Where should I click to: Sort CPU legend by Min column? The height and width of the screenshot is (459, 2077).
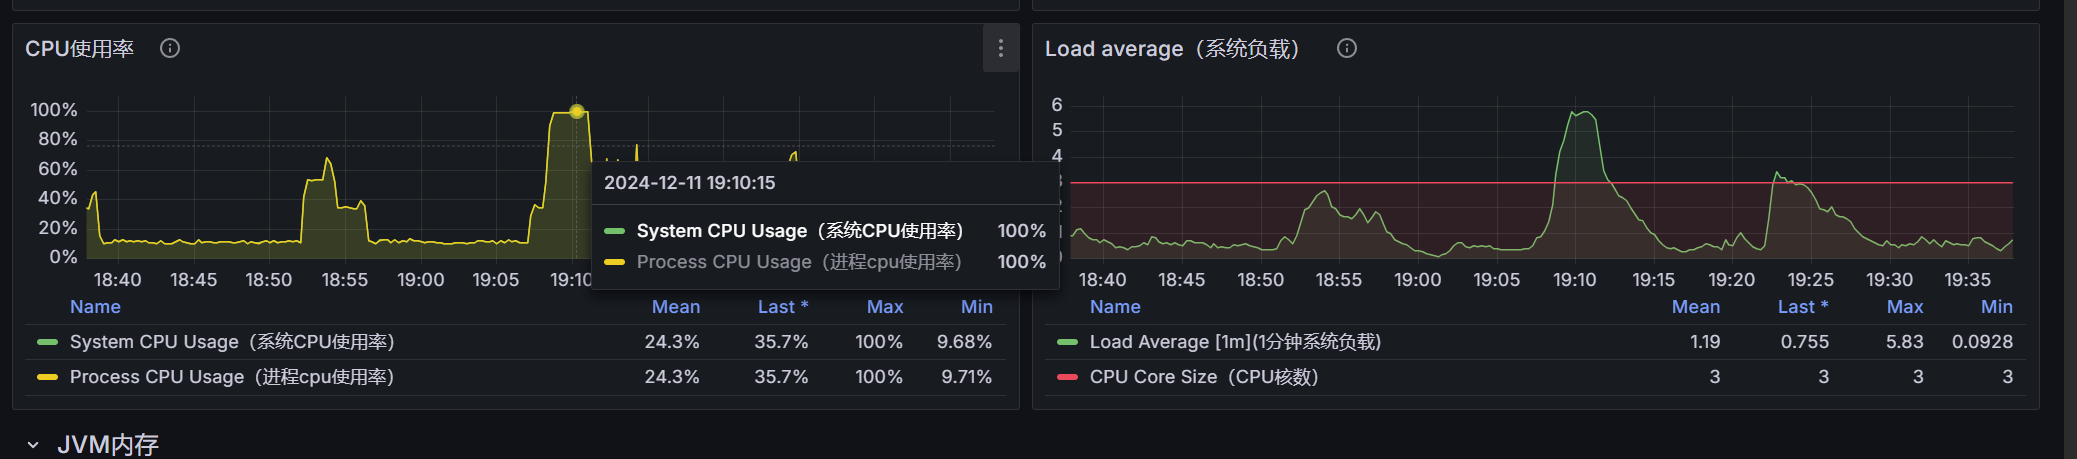pos(977,307)
